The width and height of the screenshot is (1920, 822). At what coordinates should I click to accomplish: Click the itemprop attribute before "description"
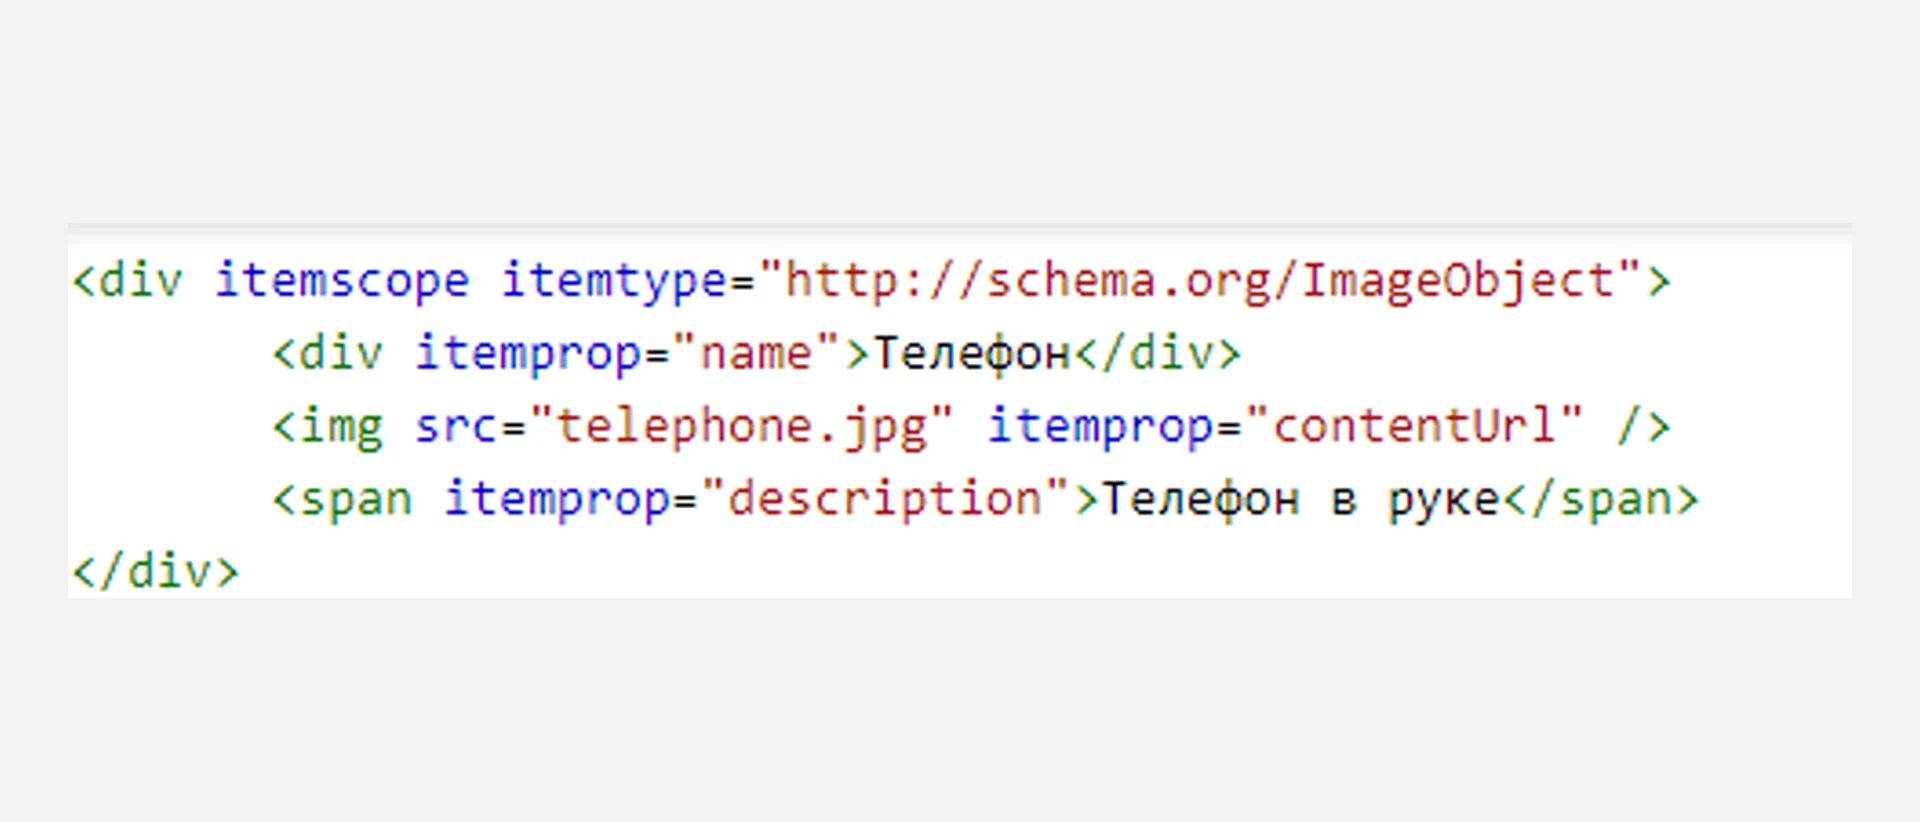557,500
